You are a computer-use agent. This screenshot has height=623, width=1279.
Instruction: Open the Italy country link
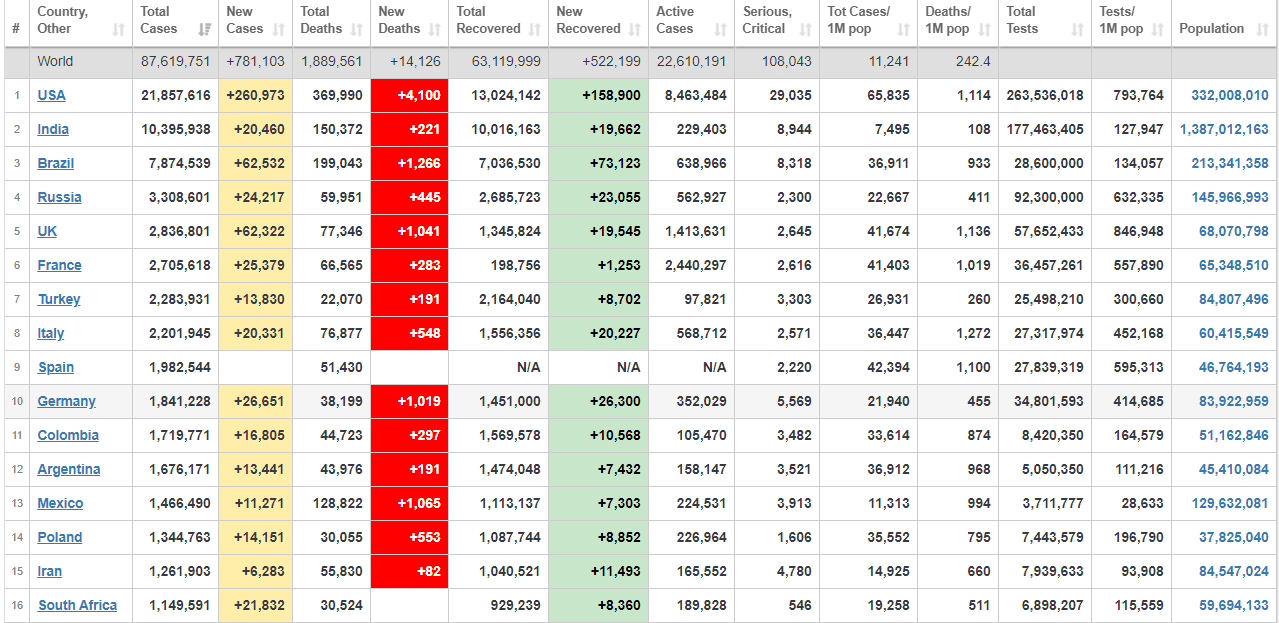pyautogui.click(x=51, y=334)
